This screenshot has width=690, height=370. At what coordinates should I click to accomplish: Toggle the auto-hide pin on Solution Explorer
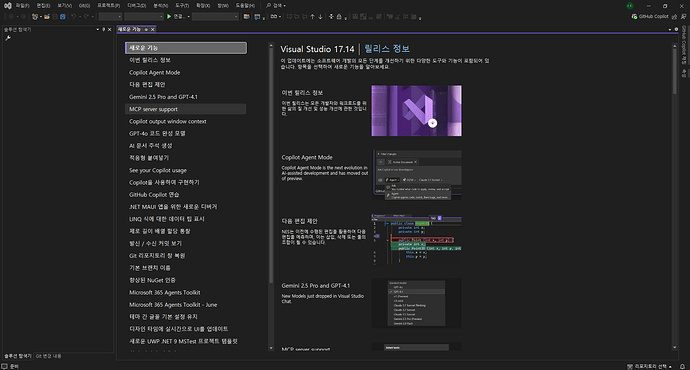(103, 29)
